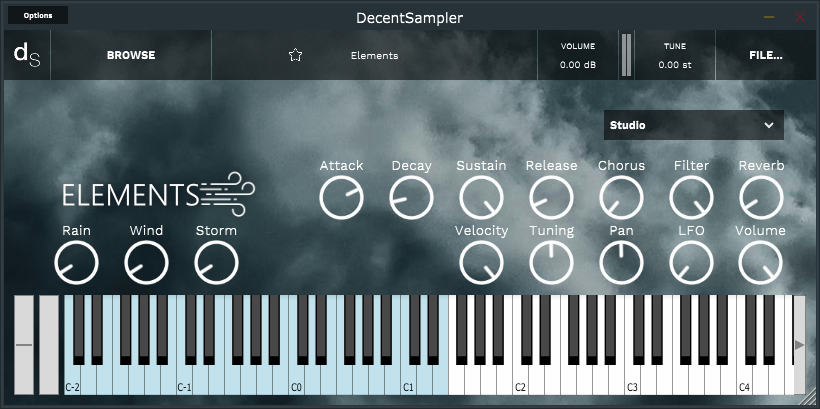The image size is (820, 409).
Task: Click the Pan knob
Action: click(x=621, y=263)
